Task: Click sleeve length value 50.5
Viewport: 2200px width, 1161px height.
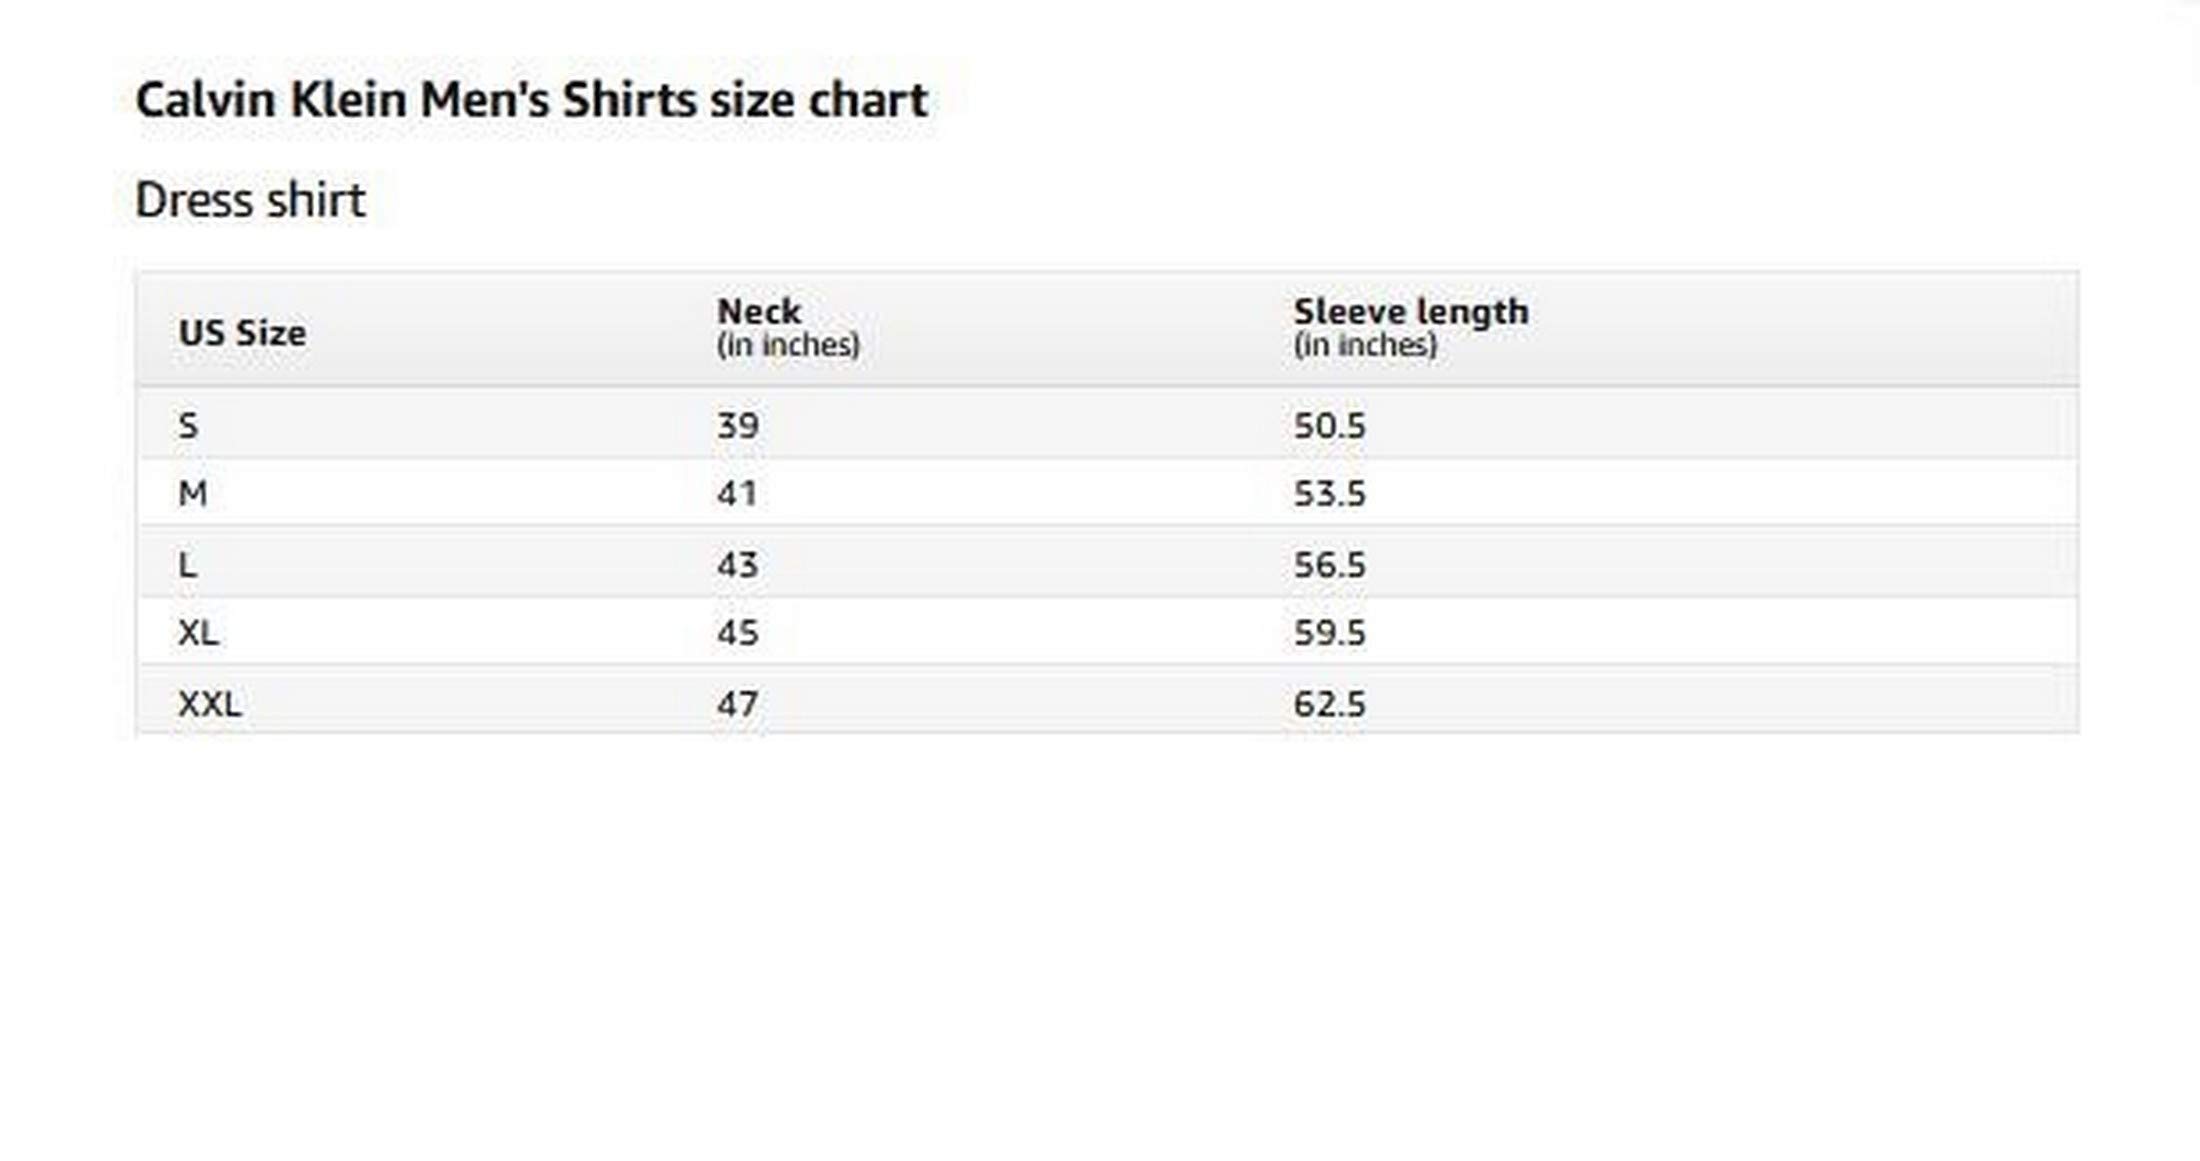Action: pos(1329,426)
